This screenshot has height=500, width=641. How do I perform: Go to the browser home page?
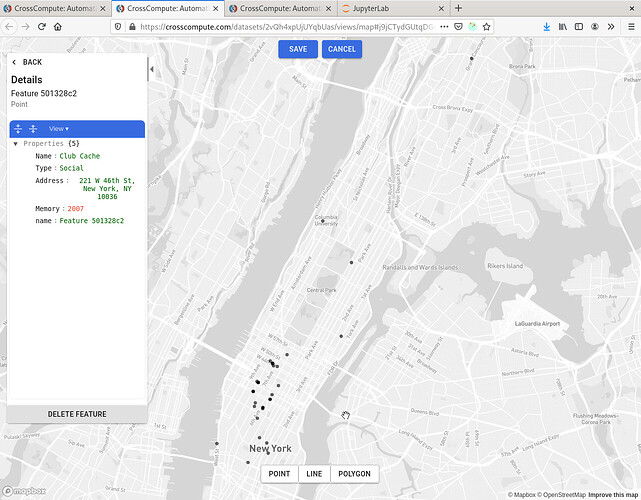pyautogui.click(x=58, y=27)
